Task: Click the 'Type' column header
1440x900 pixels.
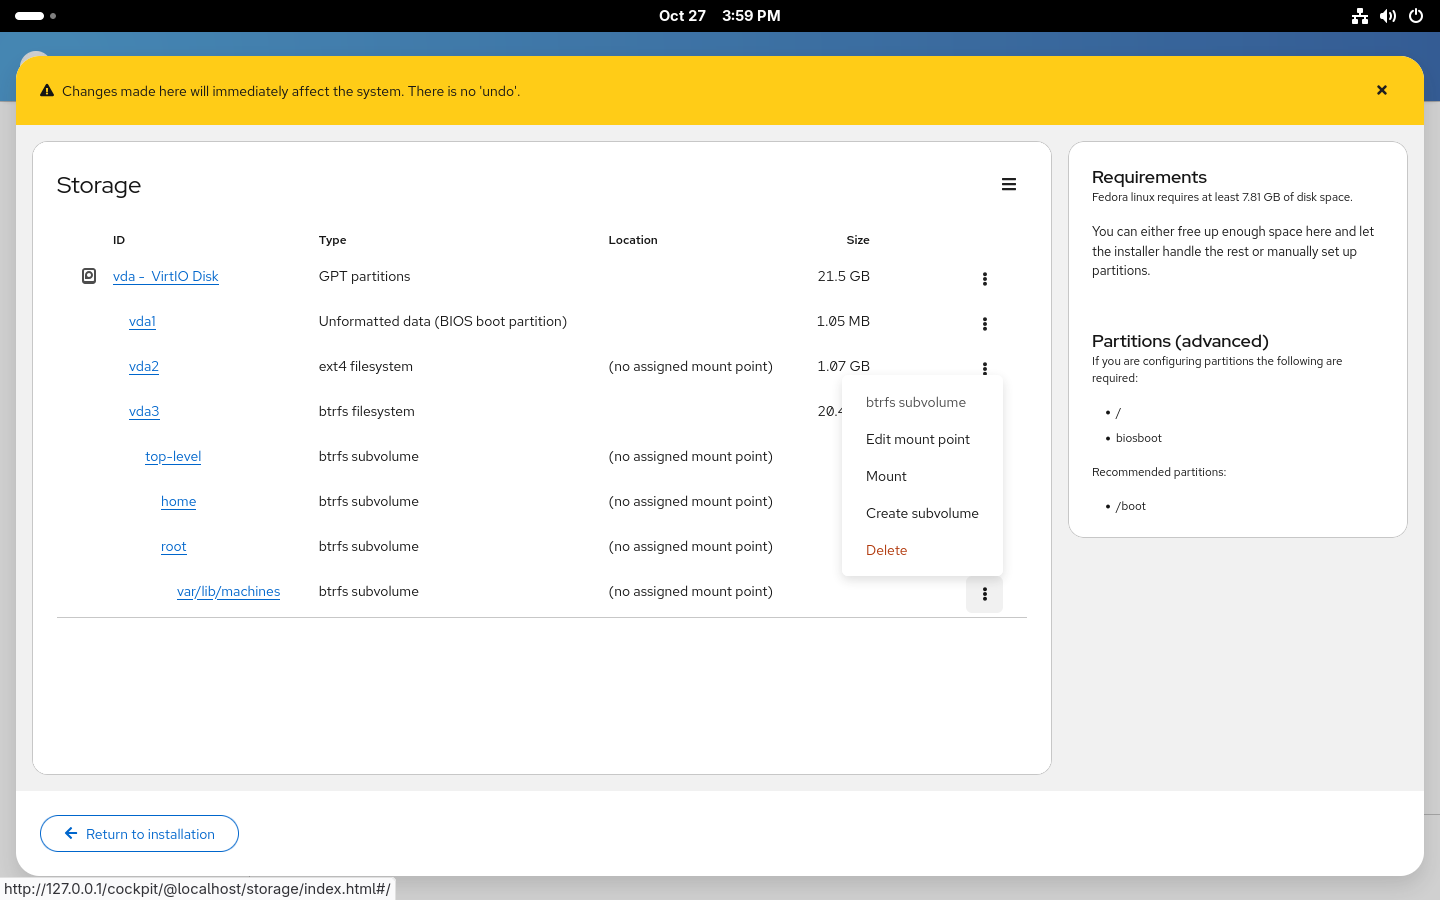Action: coord(333,240)
